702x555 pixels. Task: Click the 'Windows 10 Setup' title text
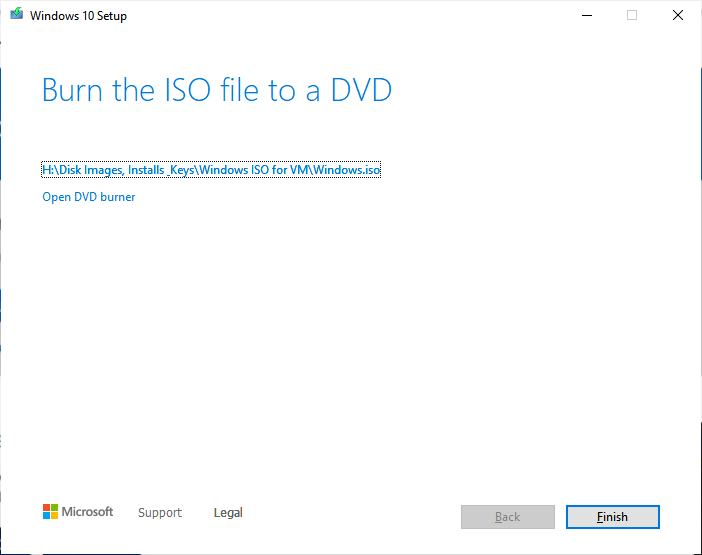click(x=79, y=16)
